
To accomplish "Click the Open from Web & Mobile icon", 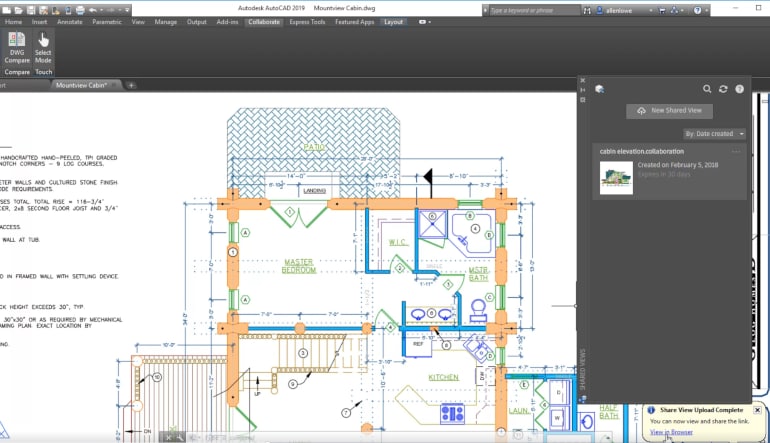I will point(55,10).
